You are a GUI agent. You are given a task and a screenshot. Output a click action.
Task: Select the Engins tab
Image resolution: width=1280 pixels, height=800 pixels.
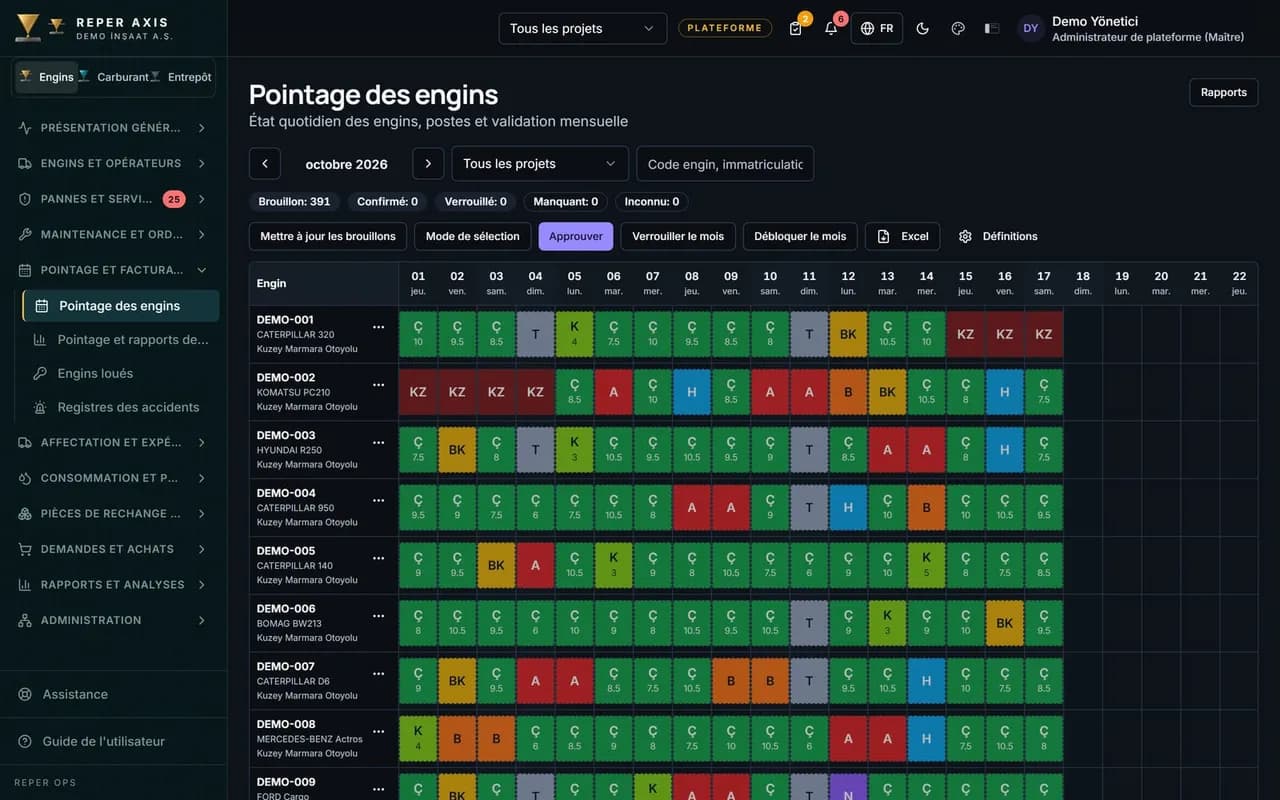(47, 77)
